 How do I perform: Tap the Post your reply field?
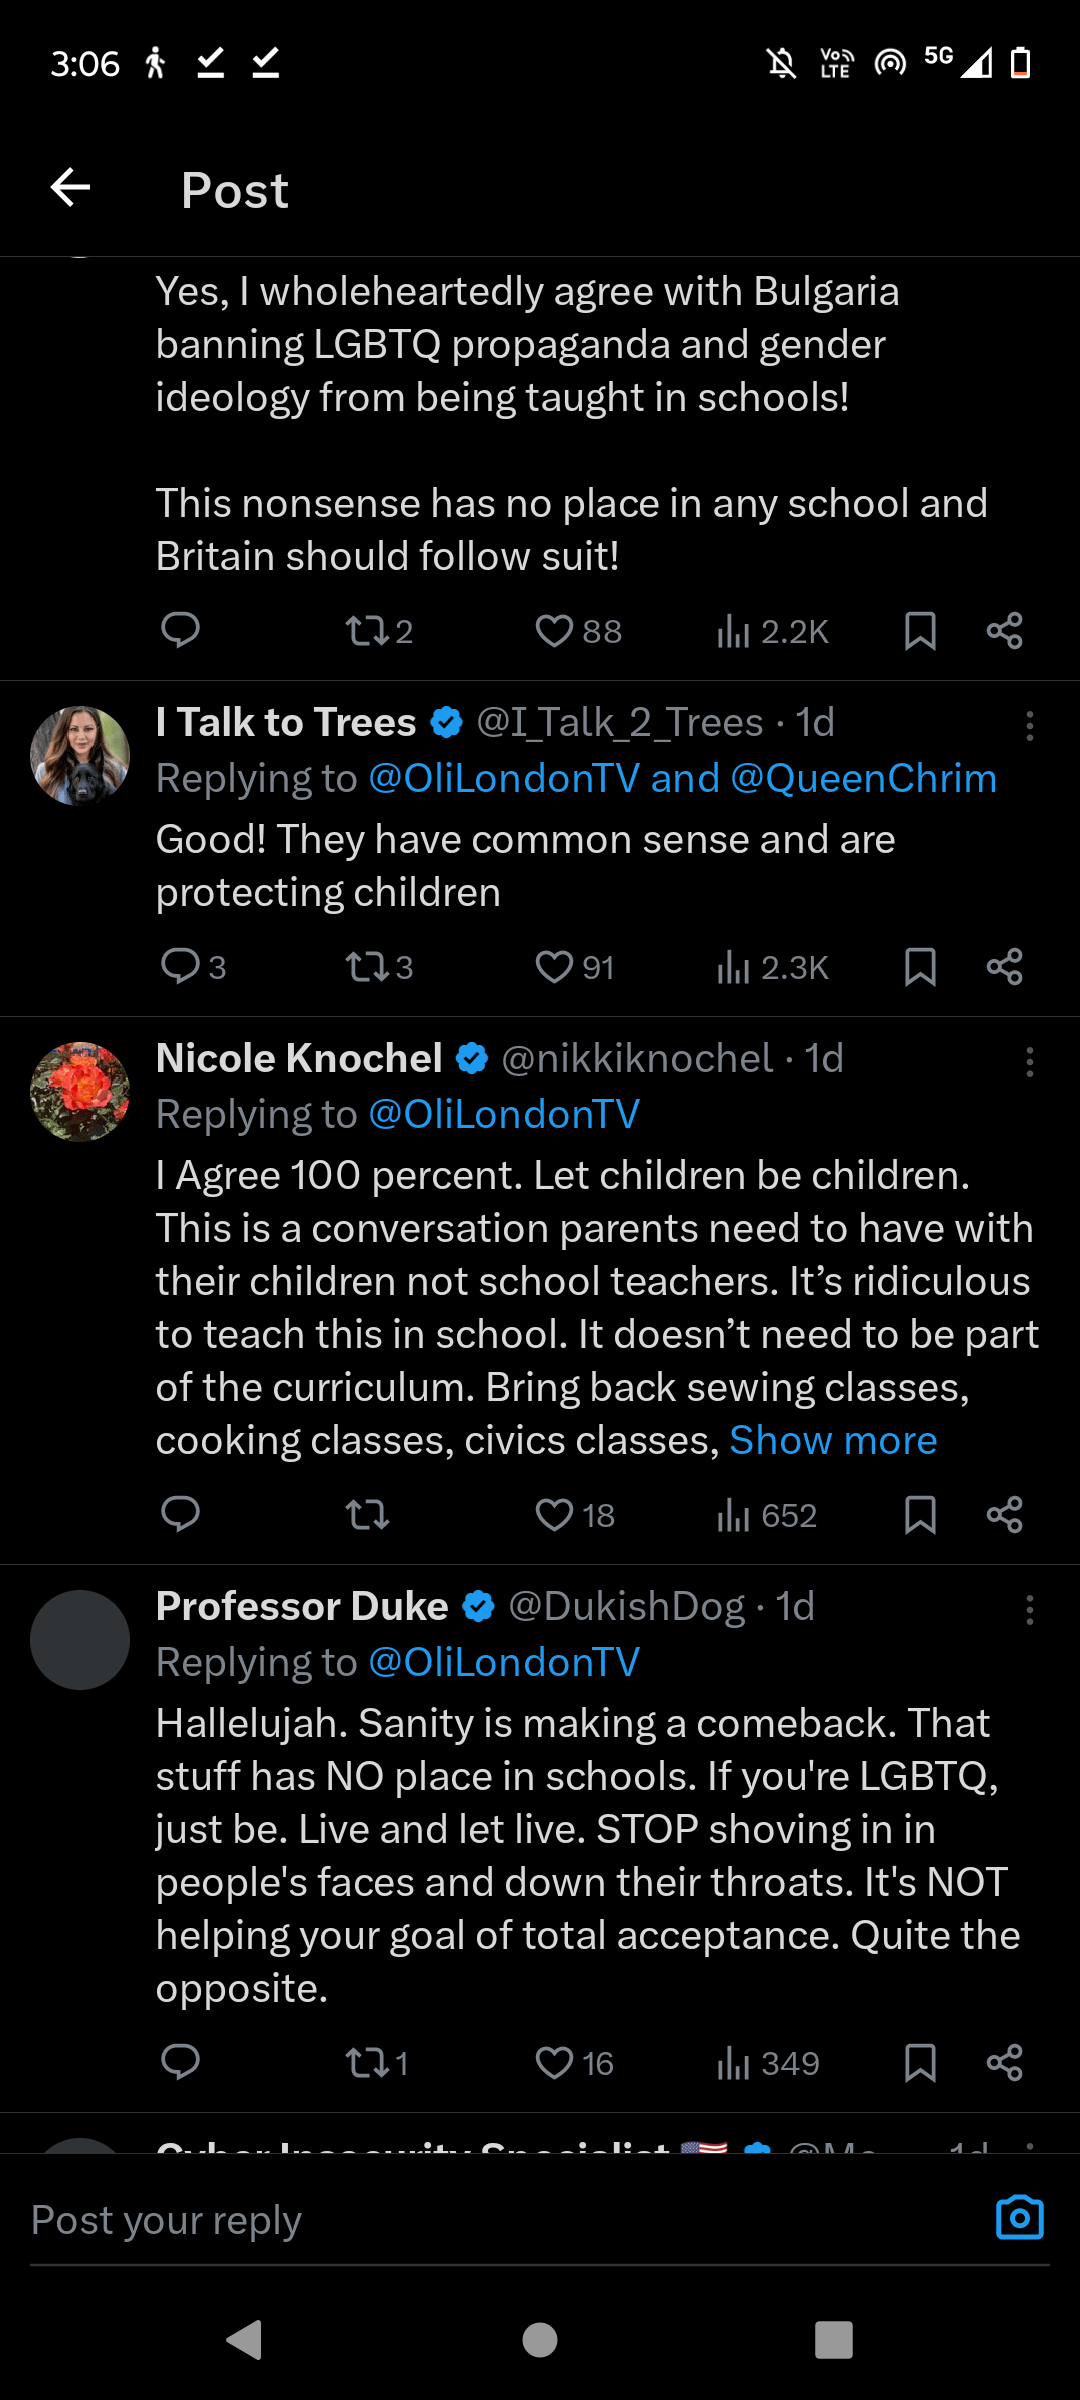point(500,2219)
